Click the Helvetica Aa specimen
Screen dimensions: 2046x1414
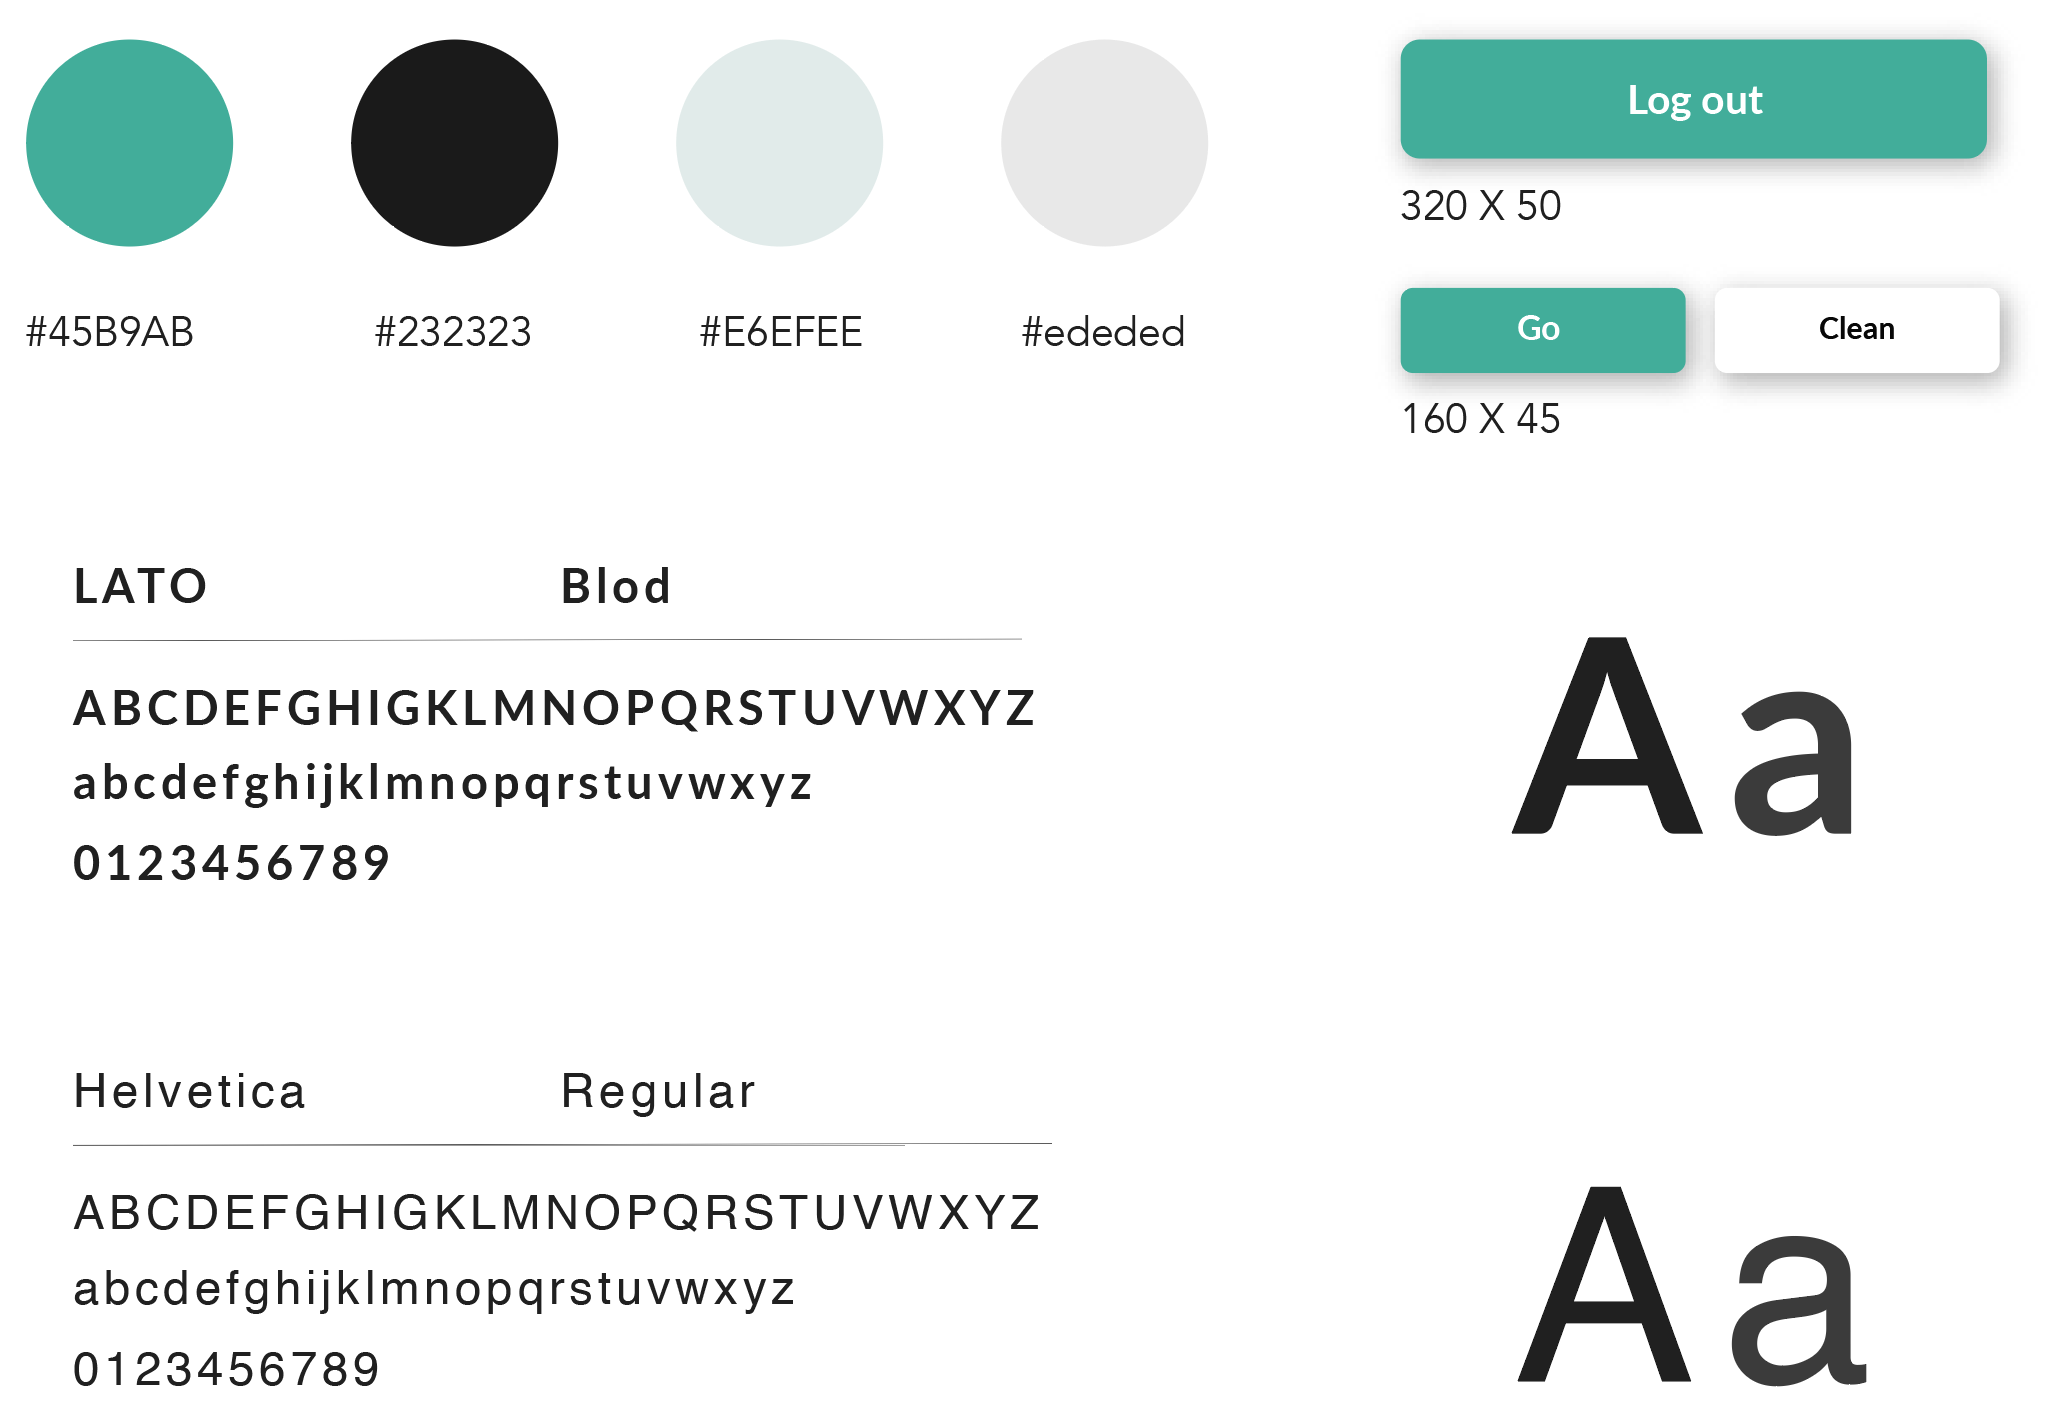click(x=1690, y=1287)
